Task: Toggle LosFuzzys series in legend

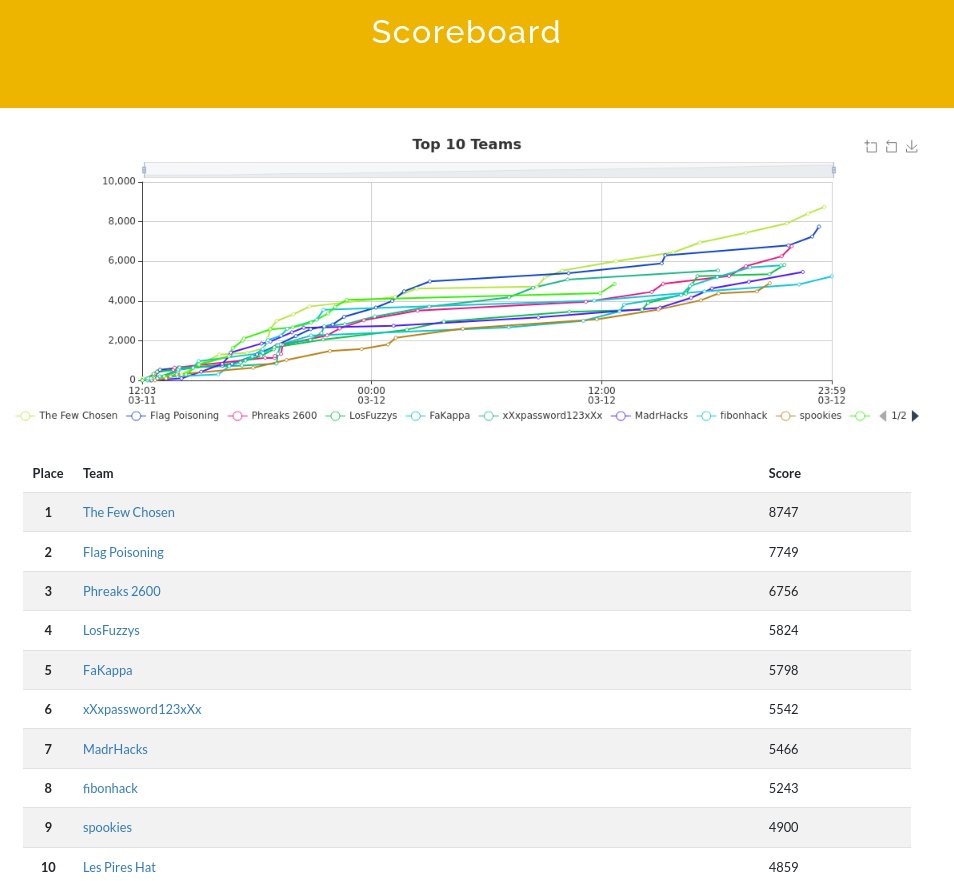Action: 361,416
